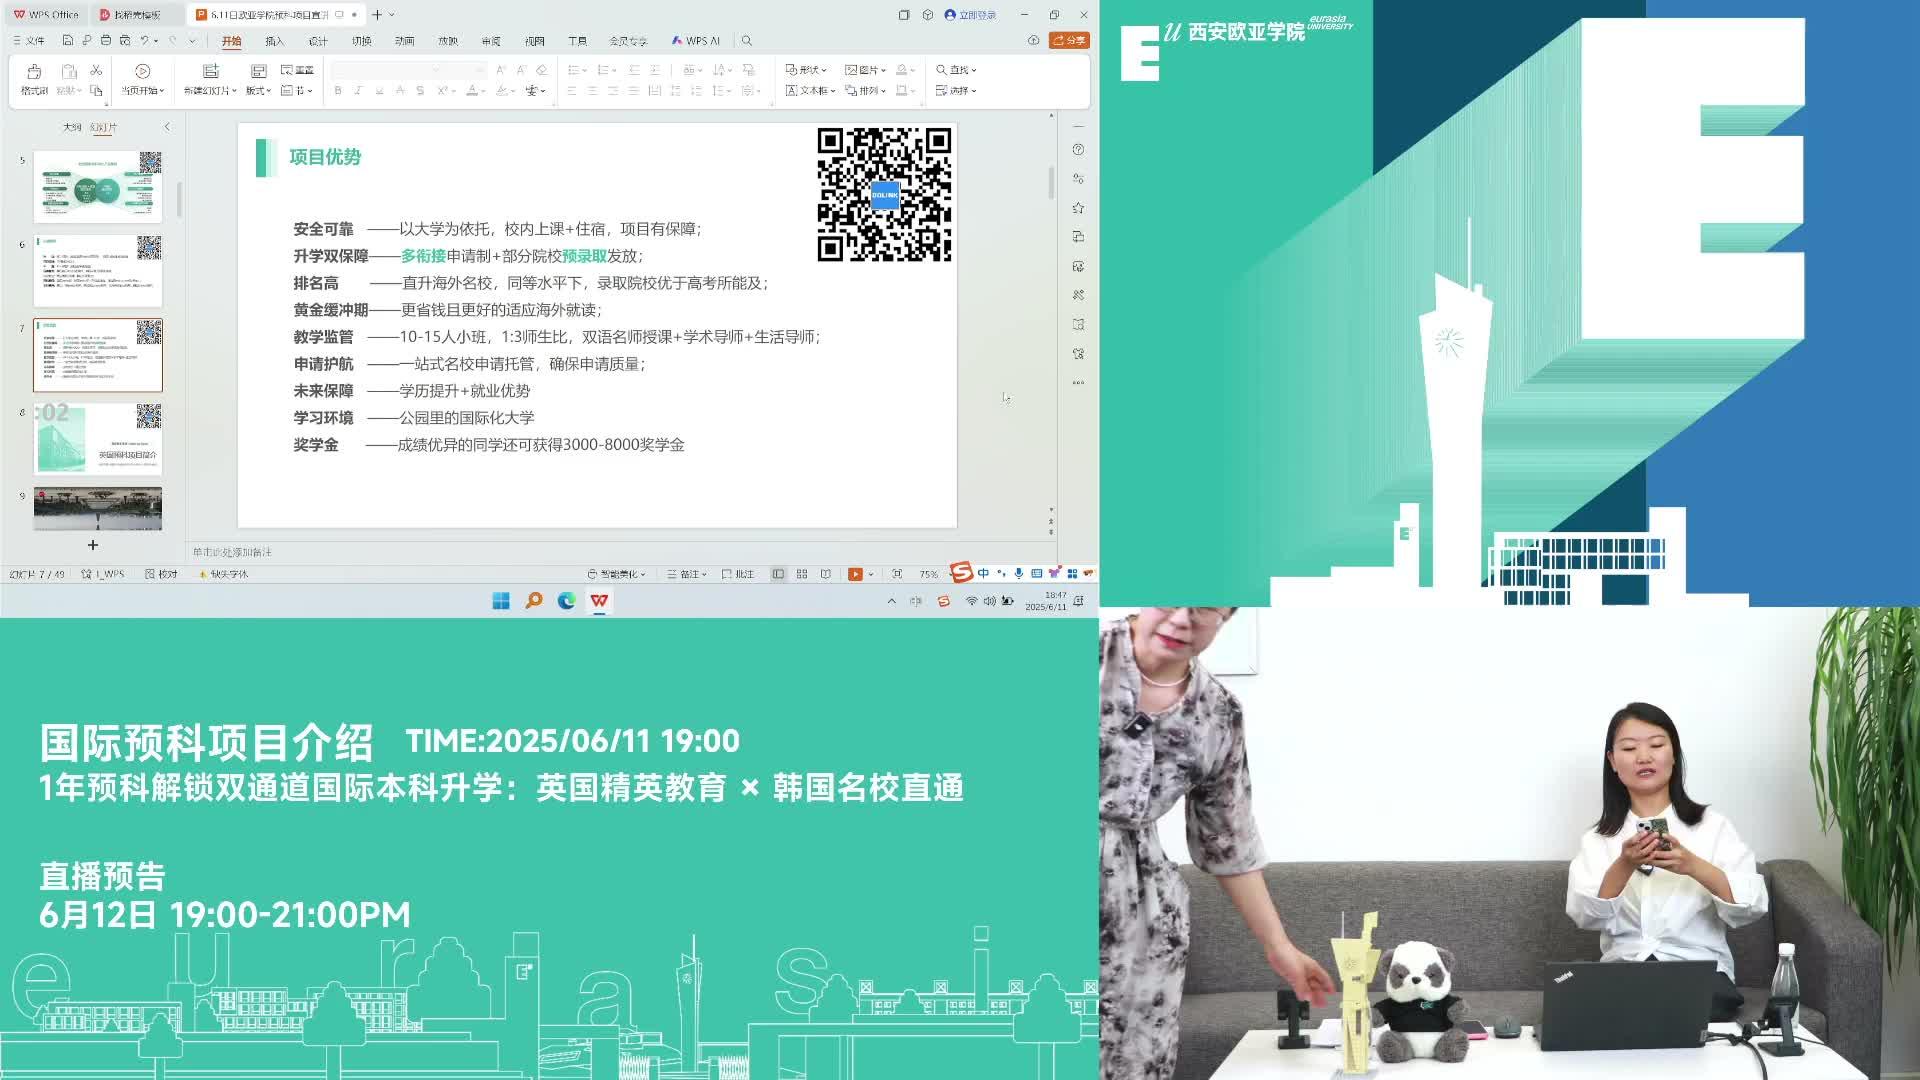Open the Select (选择) dropdown
Image resolution: width=1920 pixels, height=1080 pixels.
coord(956,90)
